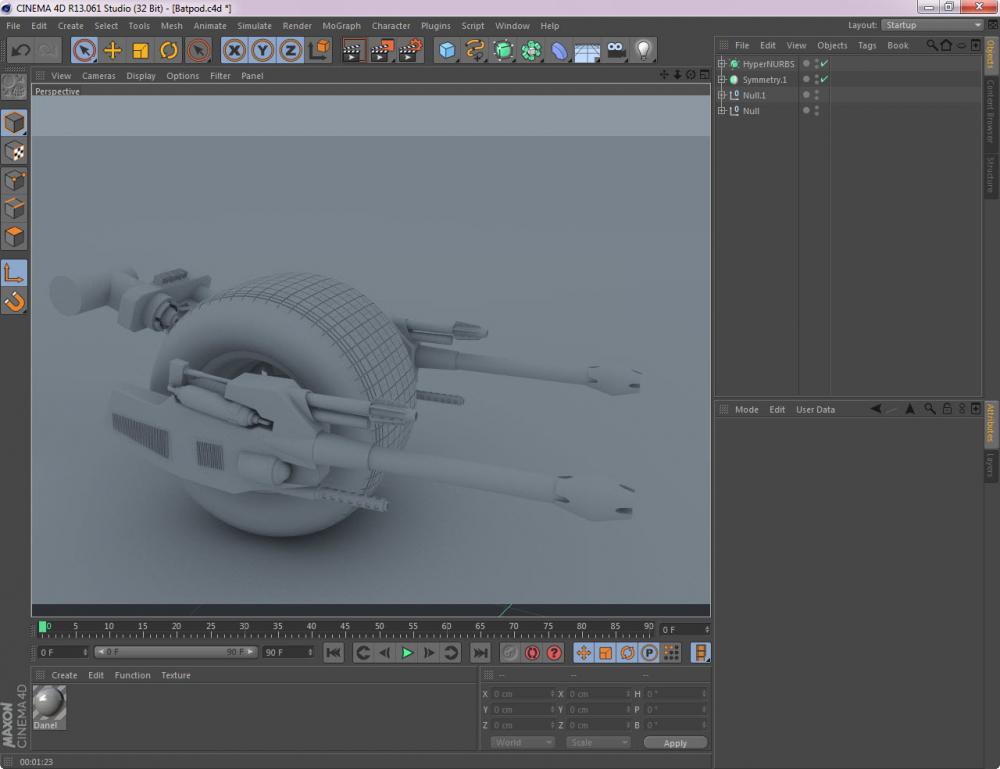The height and width of the screenshot is (769, 1000).
Task: Open the Object Manager Tags menu
Action: click(867, 45)
